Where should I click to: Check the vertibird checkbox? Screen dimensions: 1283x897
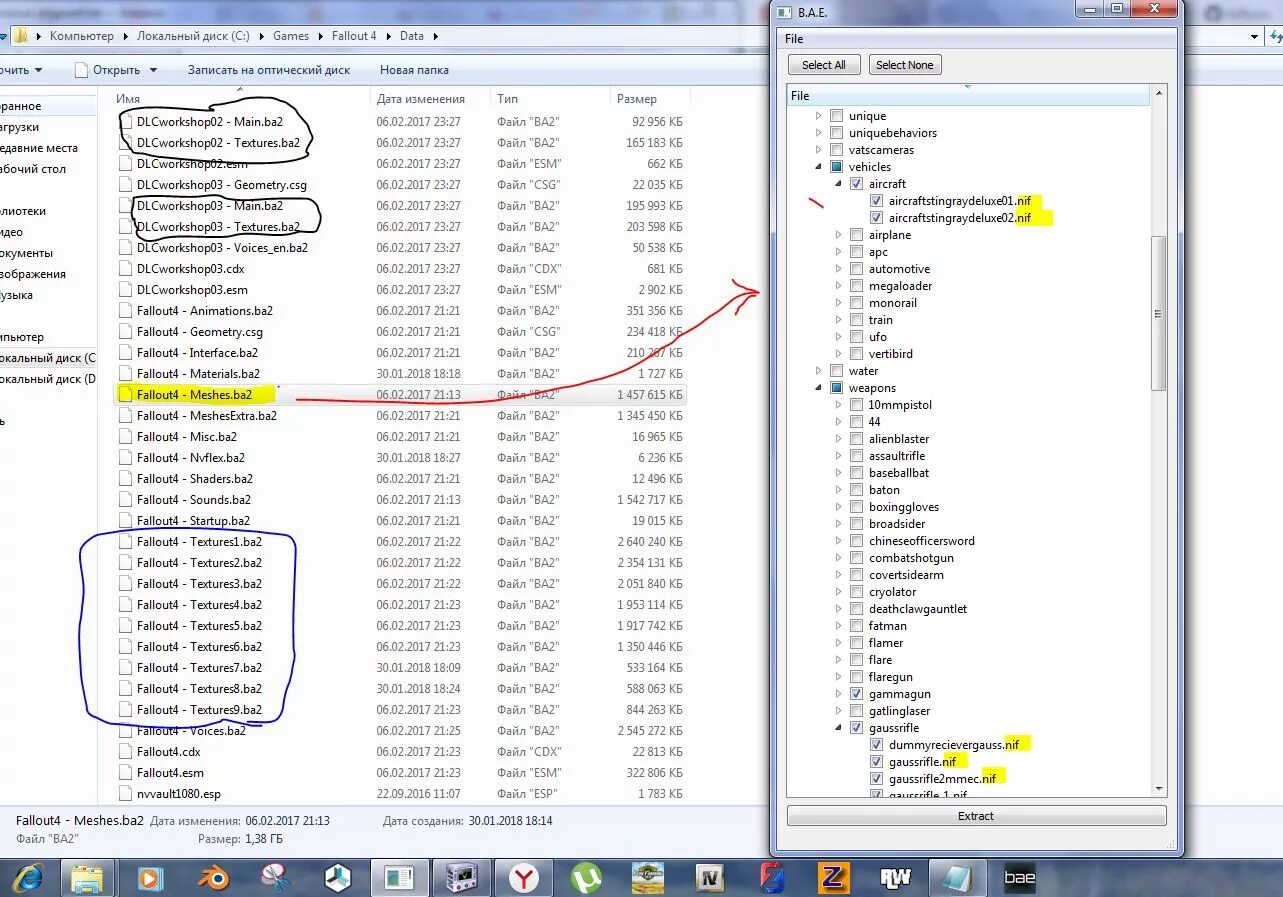click(x=856, y=354)
